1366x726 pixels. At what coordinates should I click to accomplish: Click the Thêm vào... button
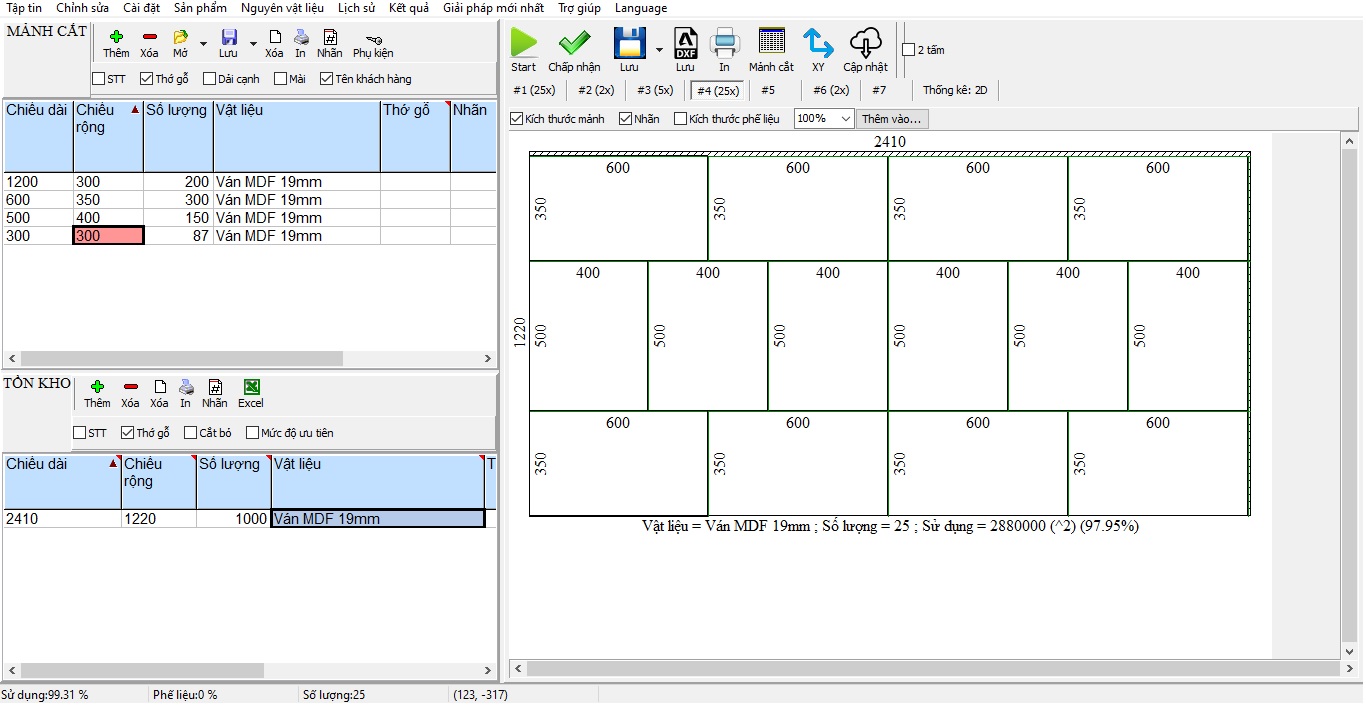892,119
